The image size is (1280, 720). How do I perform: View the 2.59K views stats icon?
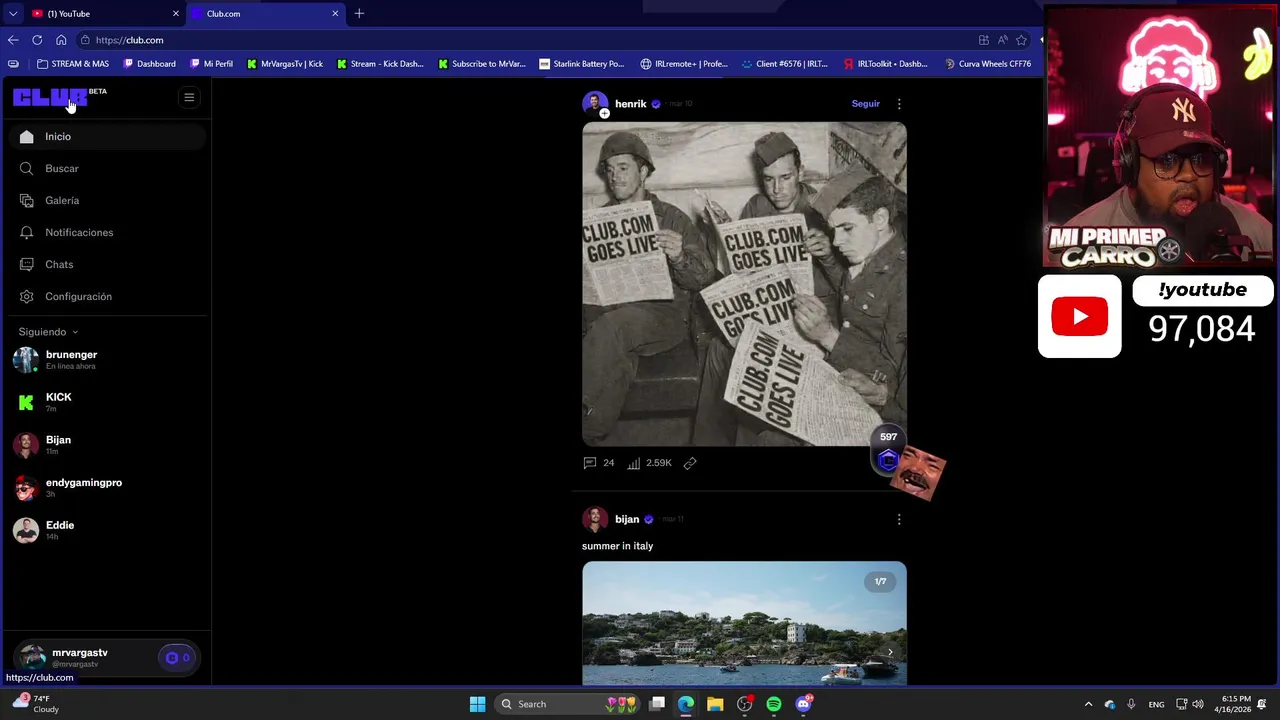[x=634, y=463]
